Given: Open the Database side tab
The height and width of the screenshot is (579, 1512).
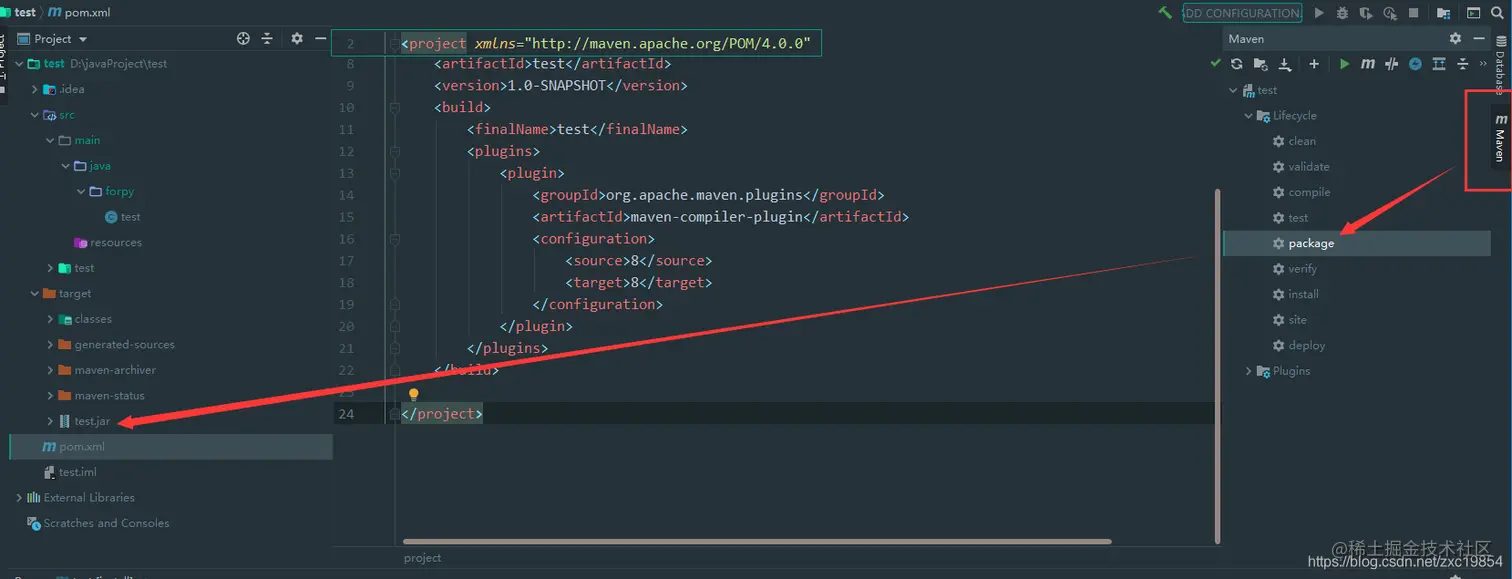Looking at the screenshot, I should tap(1500, 66).
